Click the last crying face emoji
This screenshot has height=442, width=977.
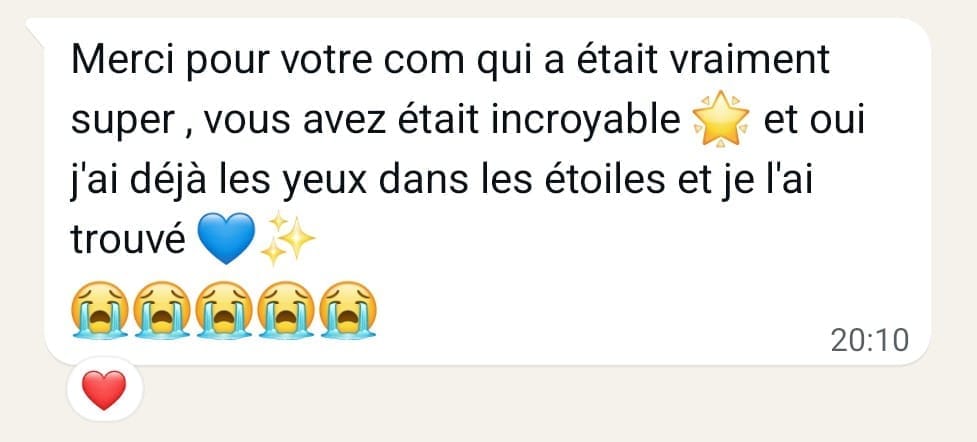(x=348, y=310)
